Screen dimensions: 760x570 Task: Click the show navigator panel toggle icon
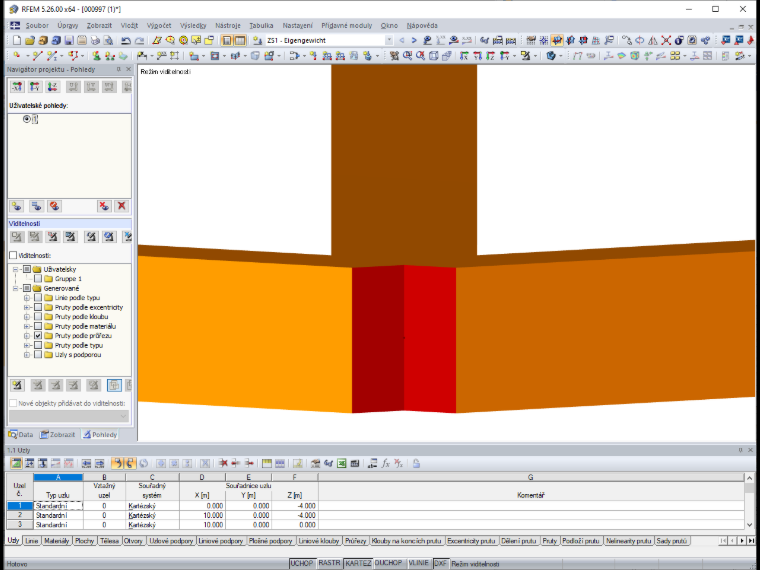pyautogui.click(x=227, y=41)
